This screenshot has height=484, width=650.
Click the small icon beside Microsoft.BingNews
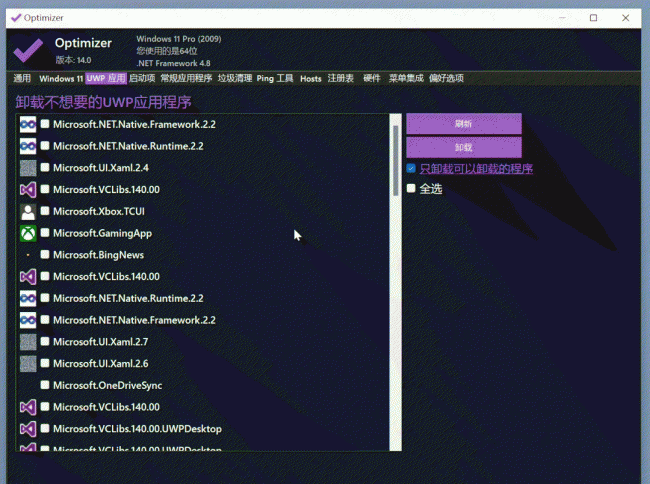coord(28,255)
